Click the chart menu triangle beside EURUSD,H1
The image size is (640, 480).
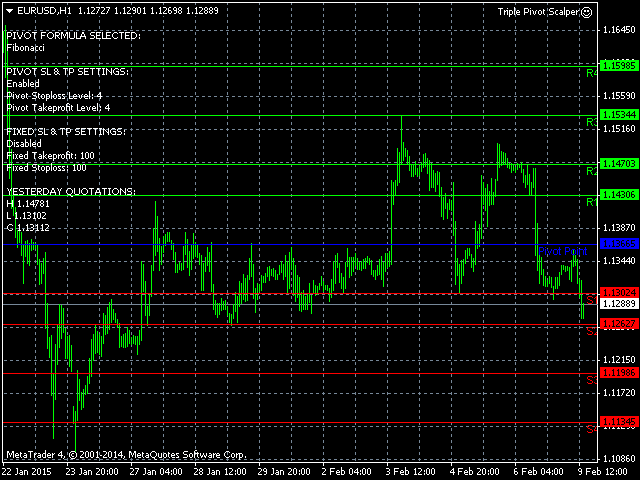click(9, 11)
